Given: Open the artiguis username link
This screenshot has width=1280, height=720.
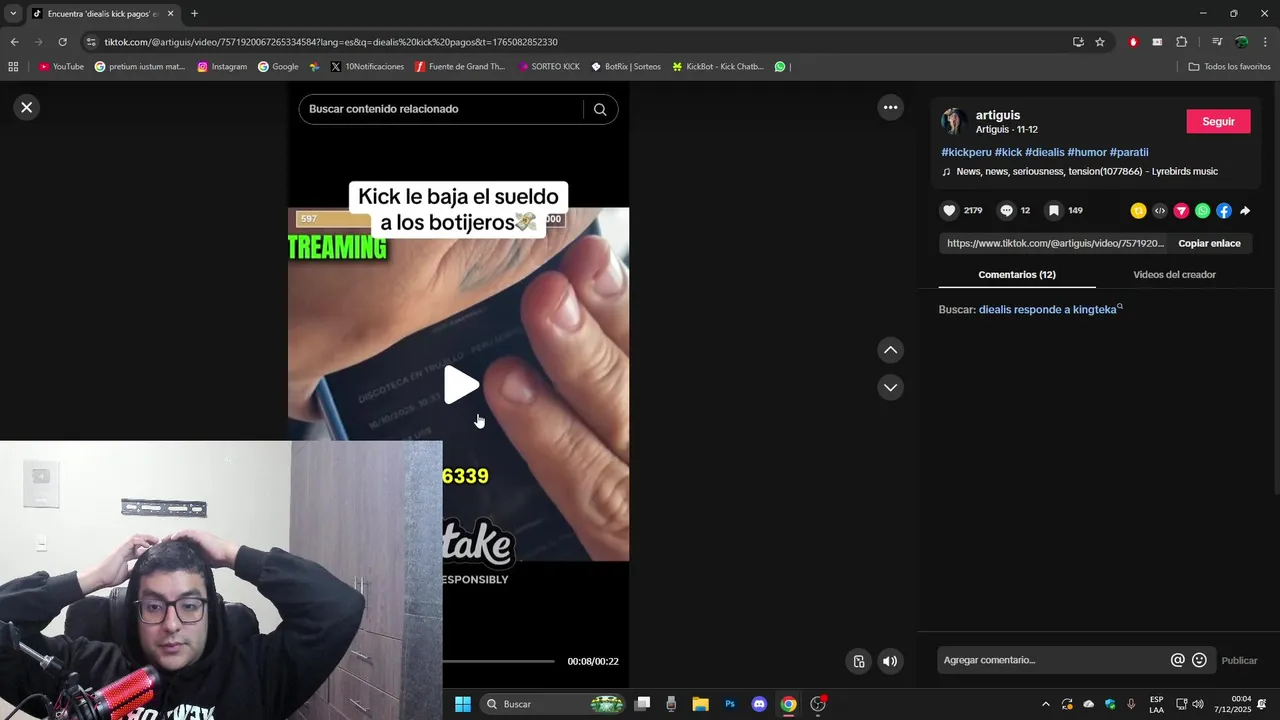Looking at the screenshot, I should pos(998,115).
